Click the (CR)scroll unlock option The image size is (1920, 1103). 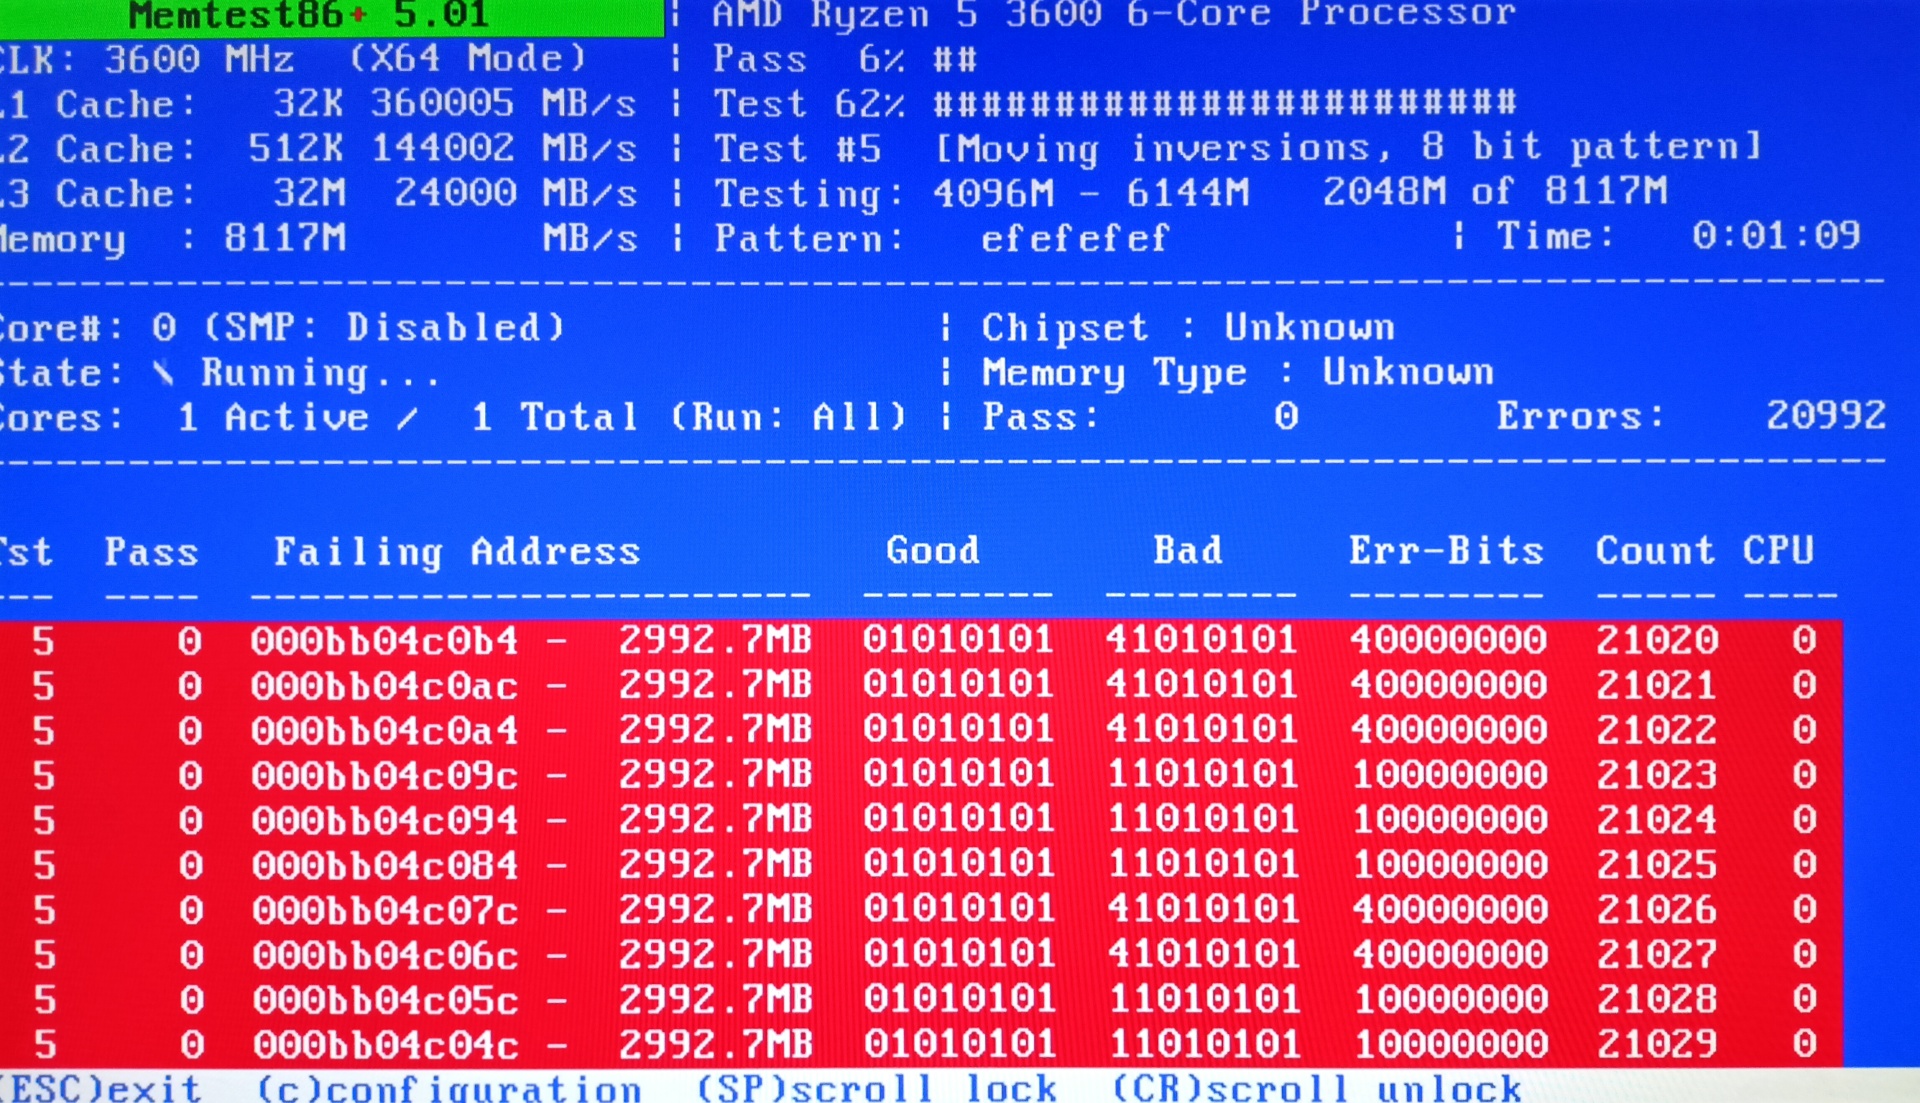[x=1318, y=1087]
